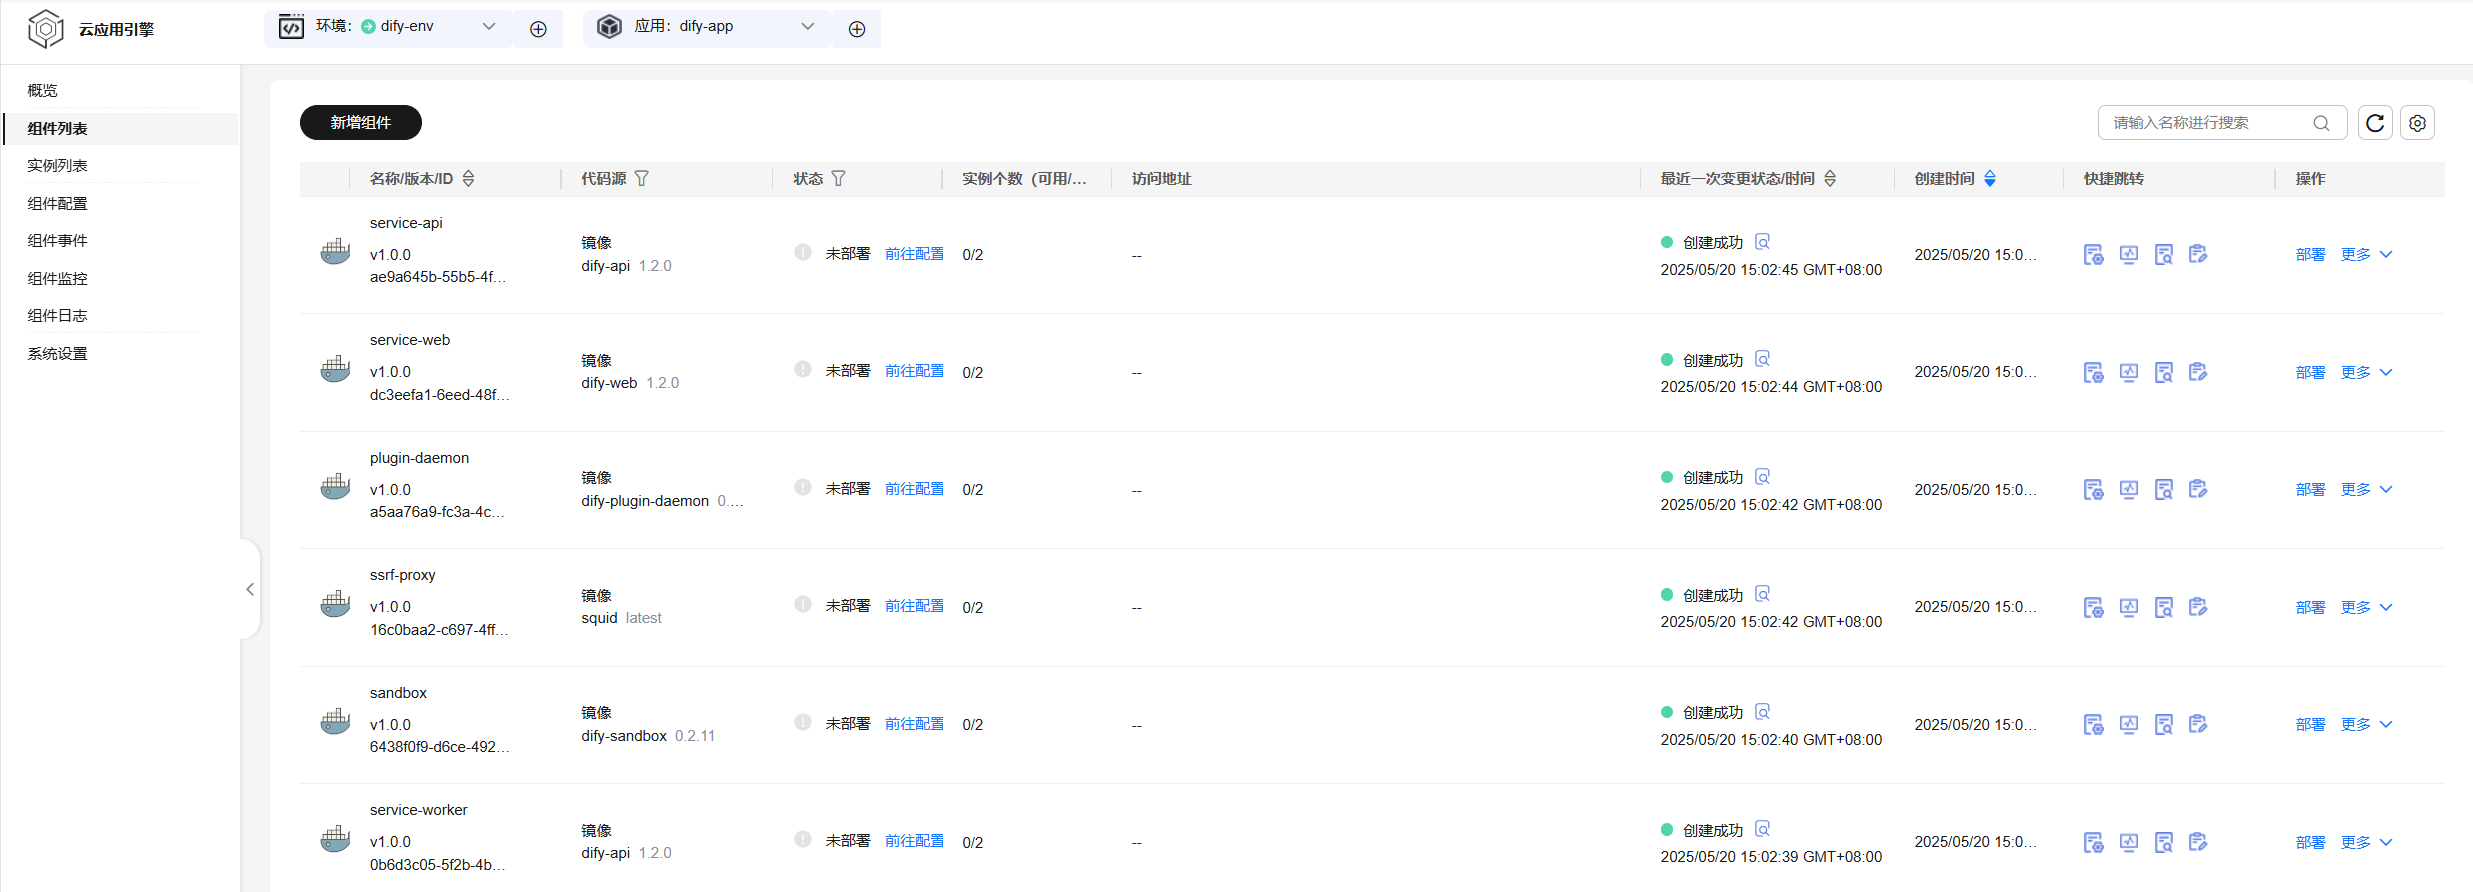Click the service-worker component name
Viewport: 2473px width, 892px height.
tap(419, 810)
